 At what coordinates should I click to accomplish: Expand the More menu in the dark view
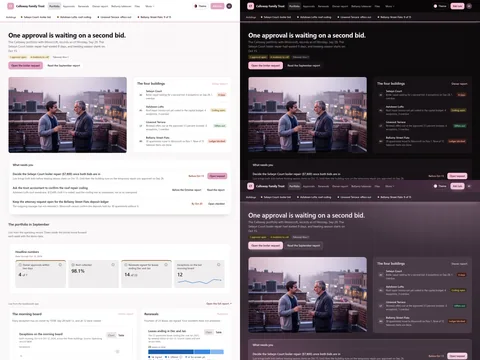[390, 6]
